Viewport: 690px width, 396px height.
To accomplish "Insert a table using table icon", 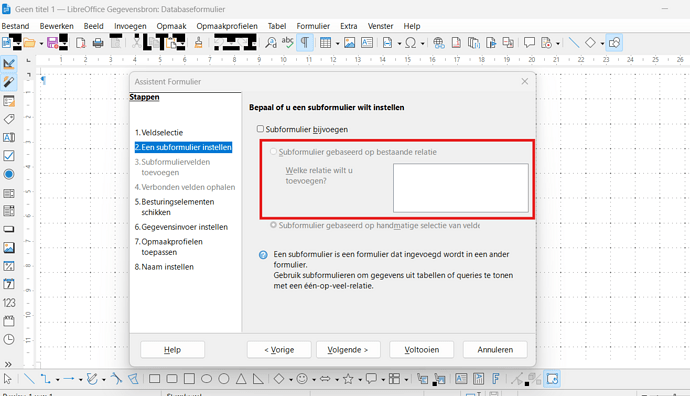I will pos(325,43).
